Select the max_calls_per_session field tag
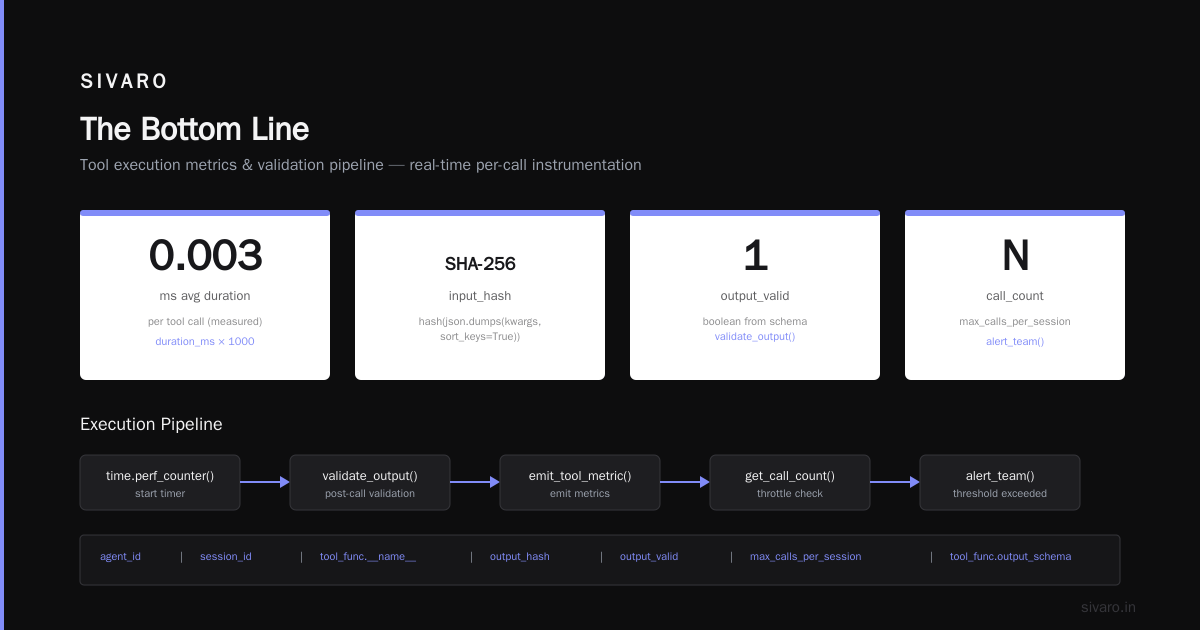 (806, 557)
